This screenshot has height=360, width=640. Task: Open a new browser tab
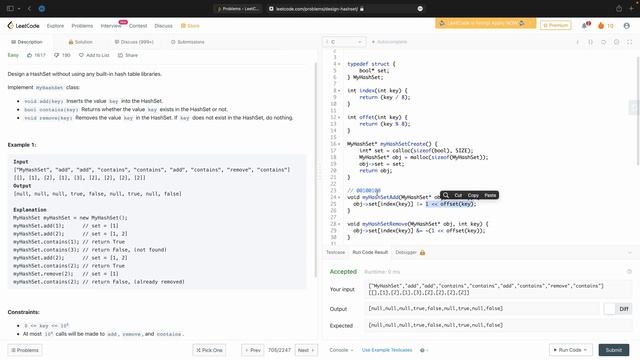(632, 8)
